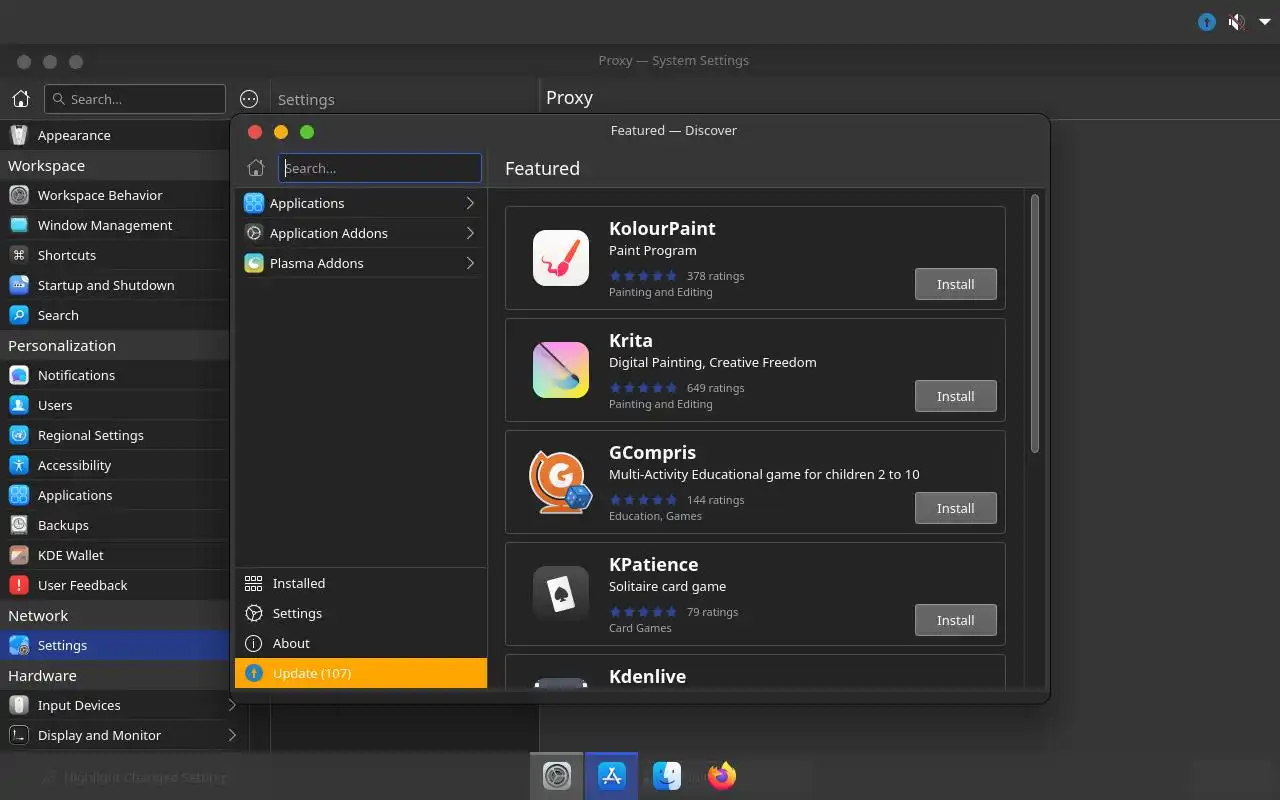Click the KPatience title text
This screenshot has height=800, width=1280.
[654, 564]
